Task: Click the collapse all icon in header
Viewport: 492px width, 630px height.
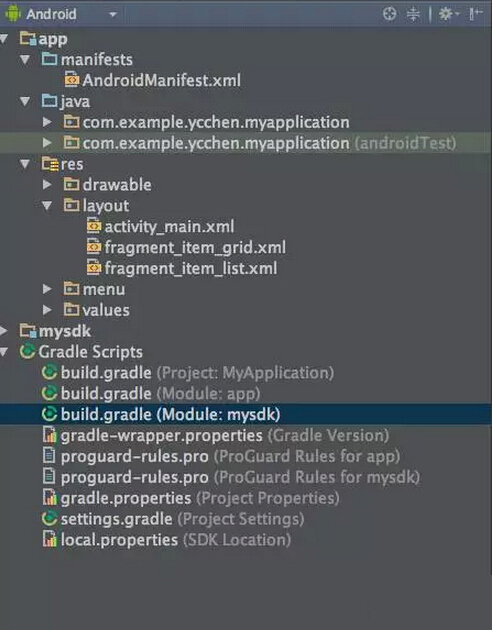Action: coord(413,14)
